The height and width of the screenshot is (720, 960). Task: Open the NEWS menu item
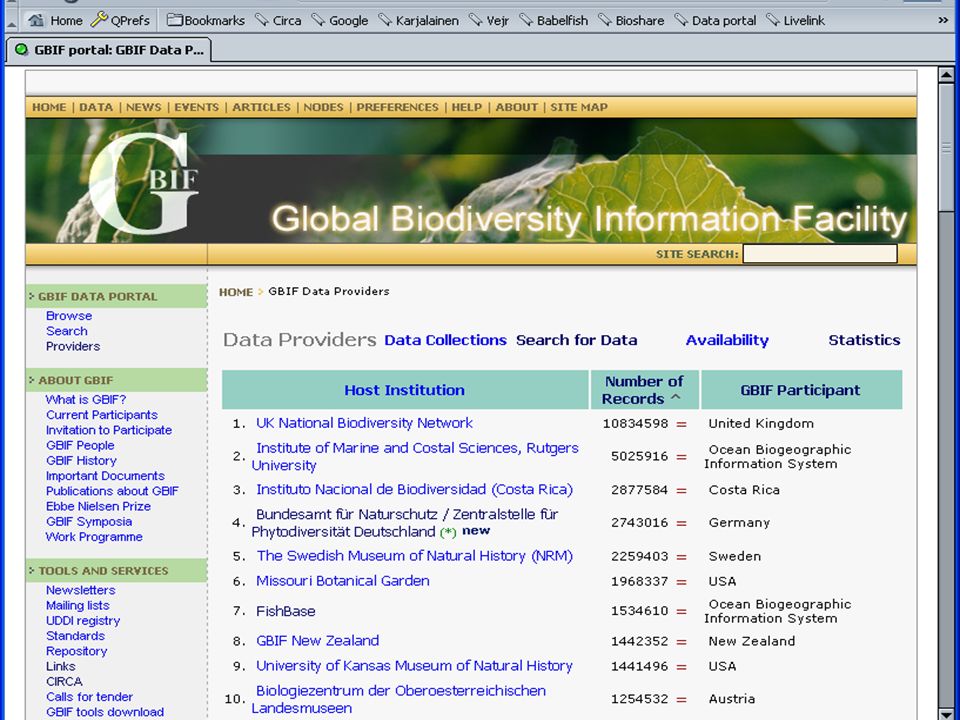pyautogui.click(x=144, y=107)
